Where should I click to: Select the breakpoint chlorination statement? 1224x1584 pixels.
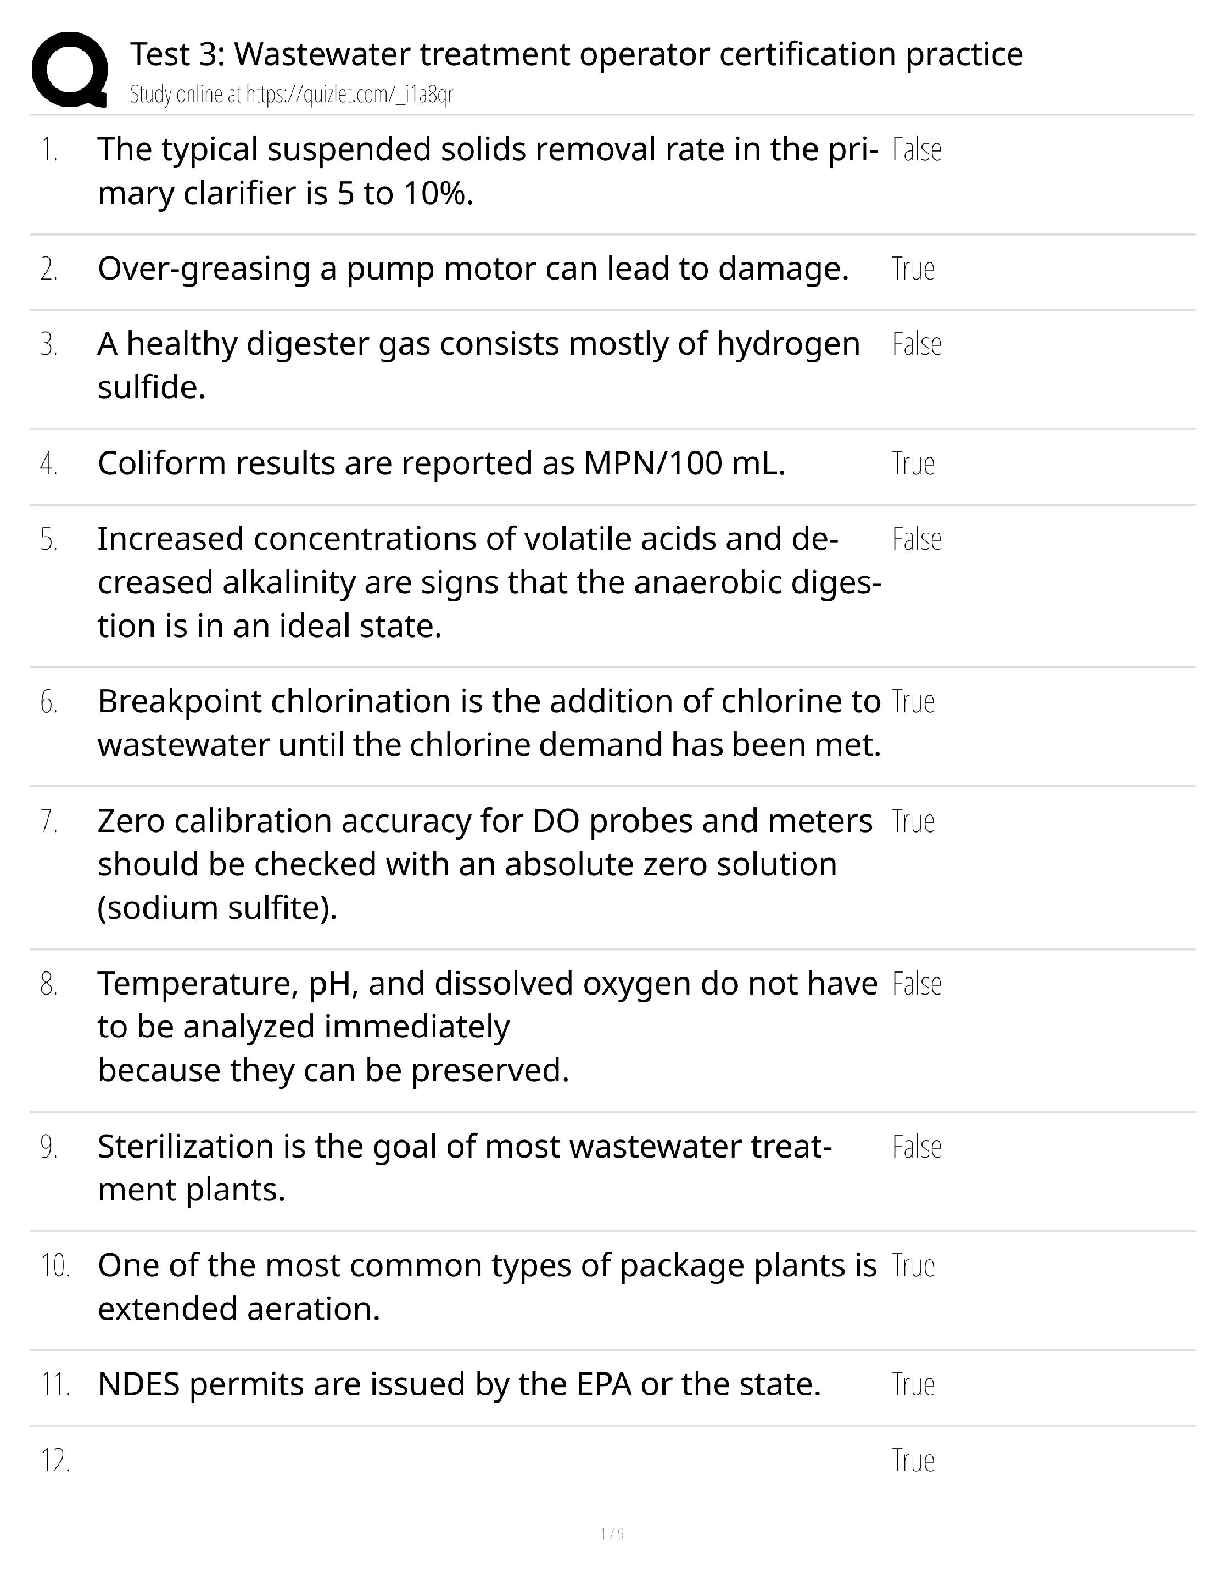(488, 723)
